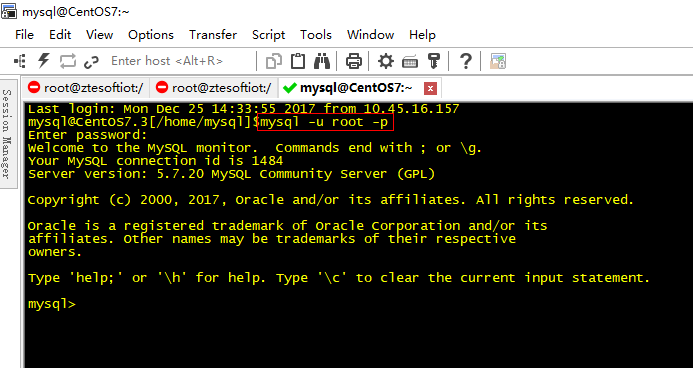Screen dimensions: 693x368
Task: Click the Quick Connect lightning icon
Action: click(44, 61)
